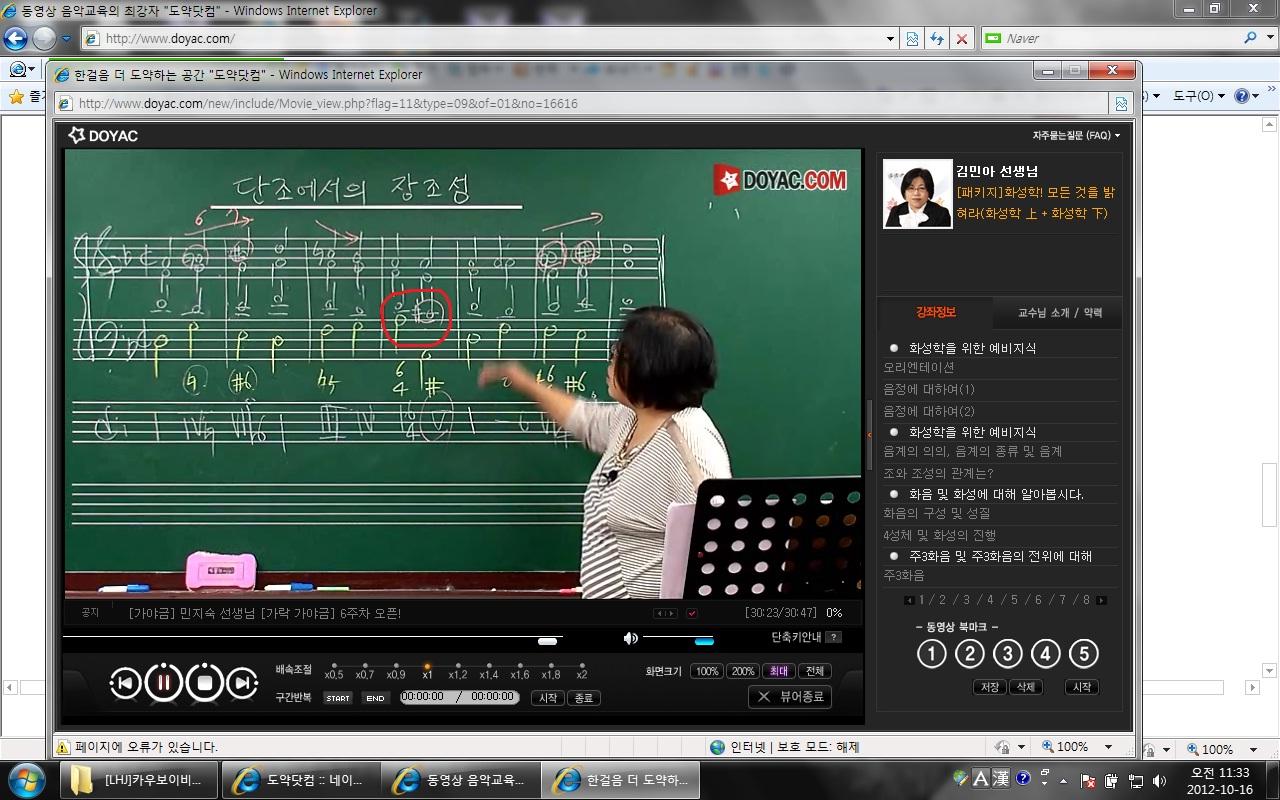Click the player volume slider handle
This screenshot has height=800, width=1280.
(x=704, y=641)
